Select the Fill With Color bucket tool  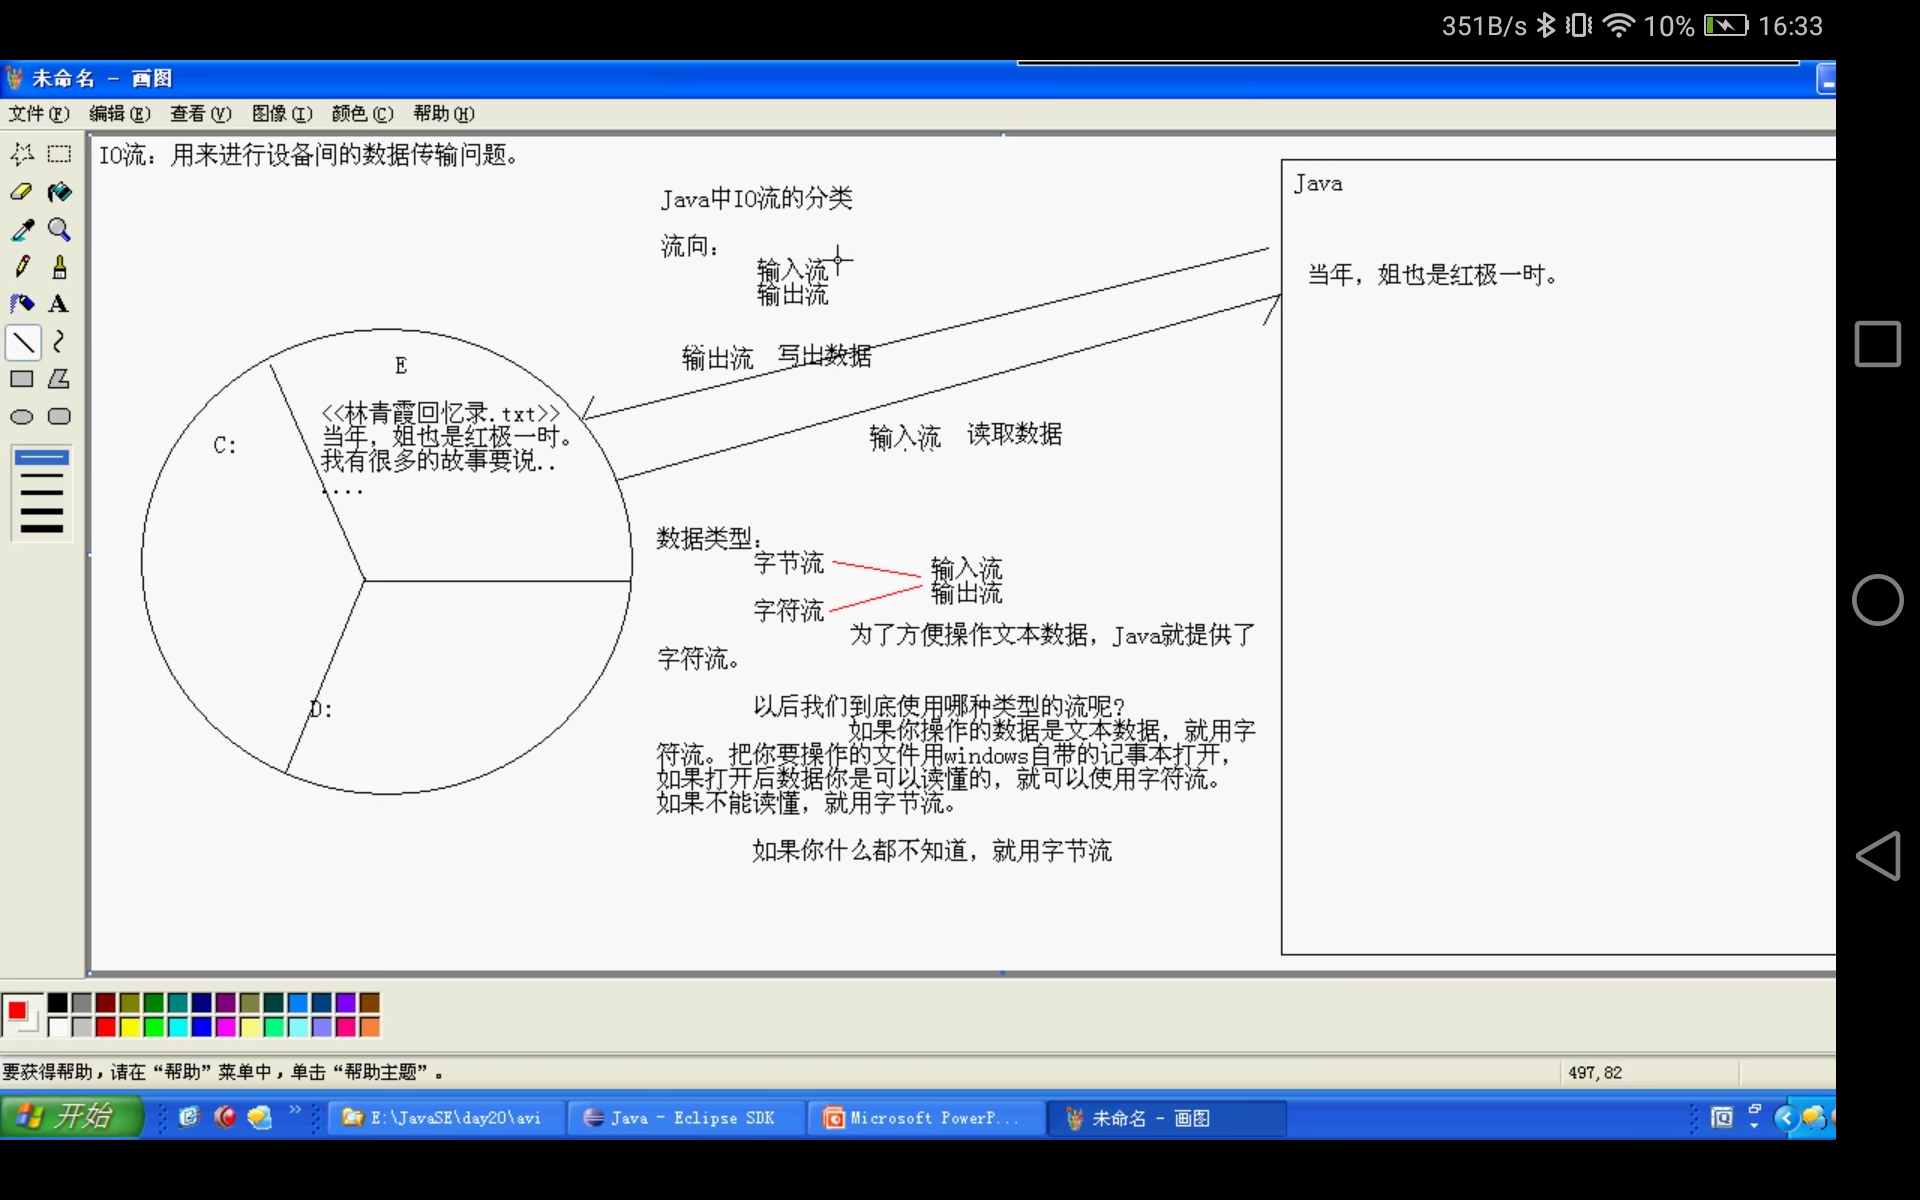coord(59,192)
